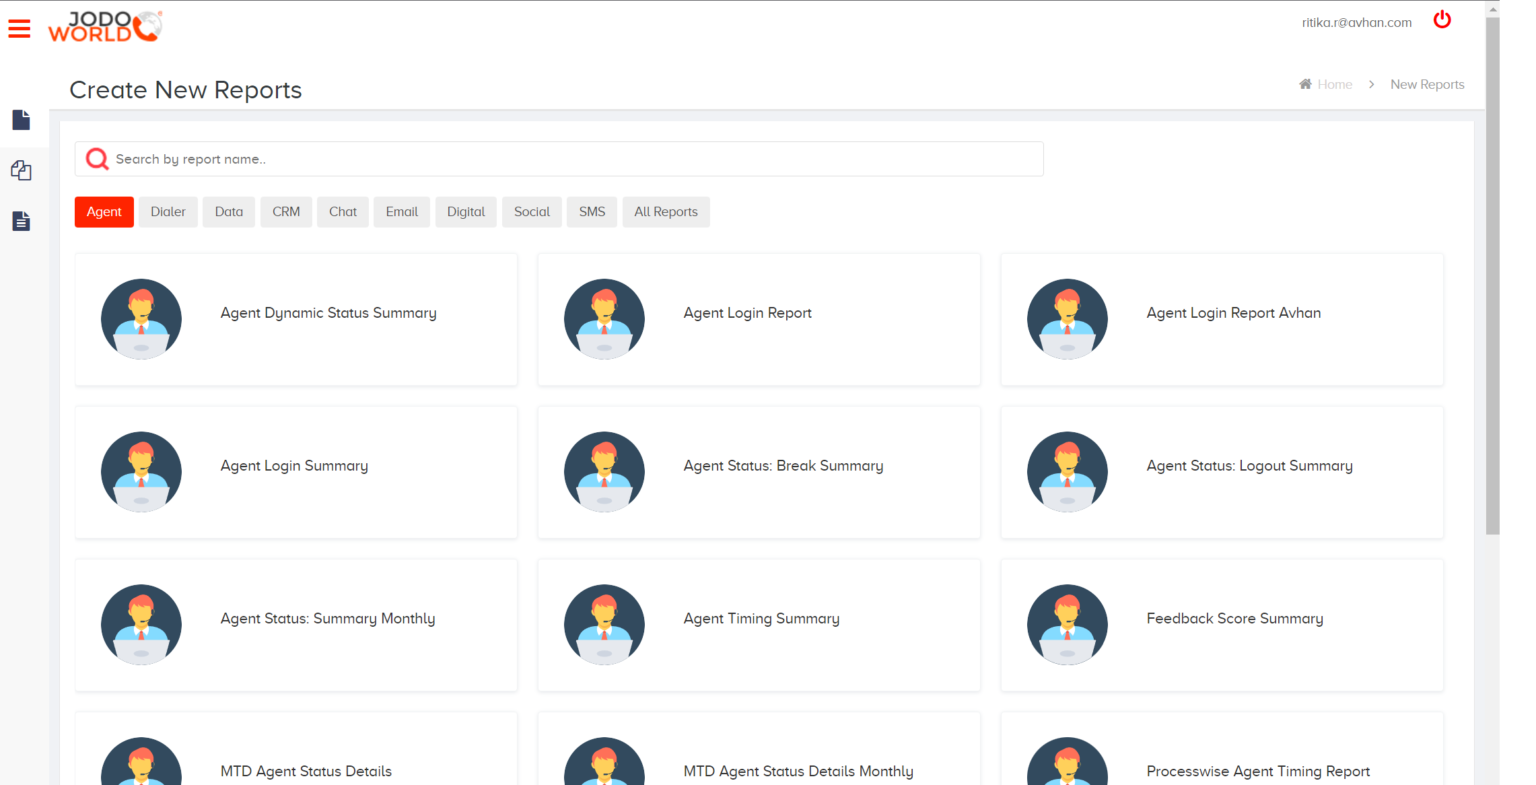Screen dimensions: 1536x785
Task: Open MTD Agent Status Details Monthly title
Action: tap(798, 771)
